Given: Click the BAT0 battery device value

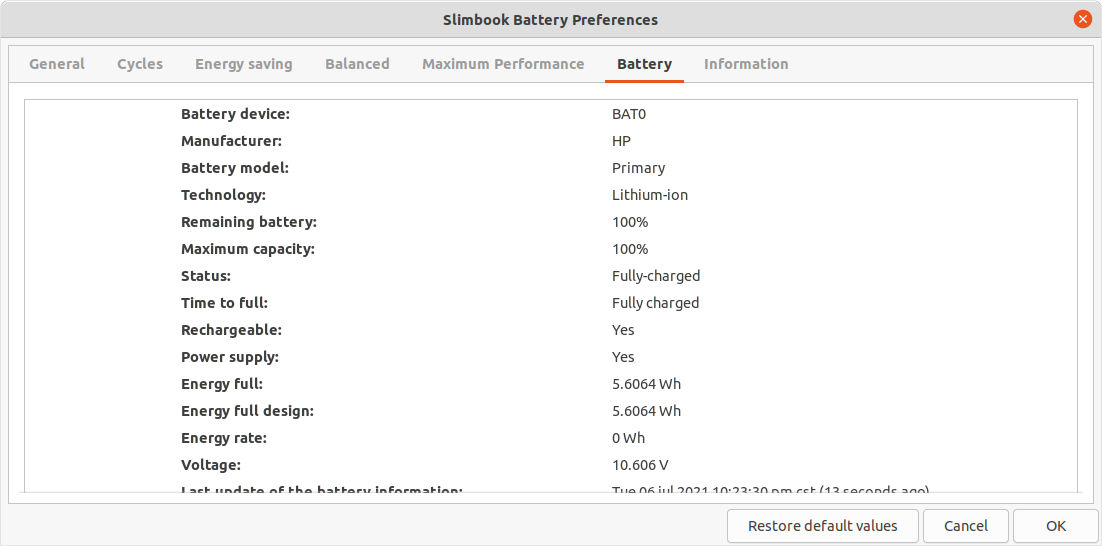Looking at the screenshot, I should click(x=629, y=114).
